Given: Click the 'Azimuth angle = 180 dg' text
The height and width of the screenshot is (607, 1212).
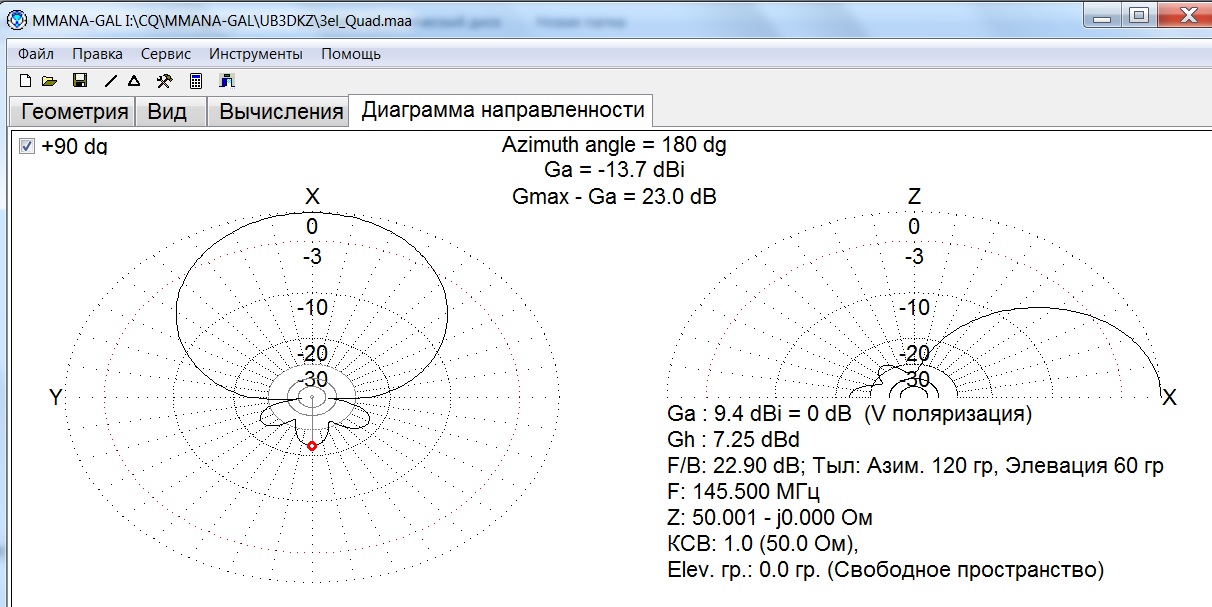Looking at the screenshot, I should click(x=614, y=146).
